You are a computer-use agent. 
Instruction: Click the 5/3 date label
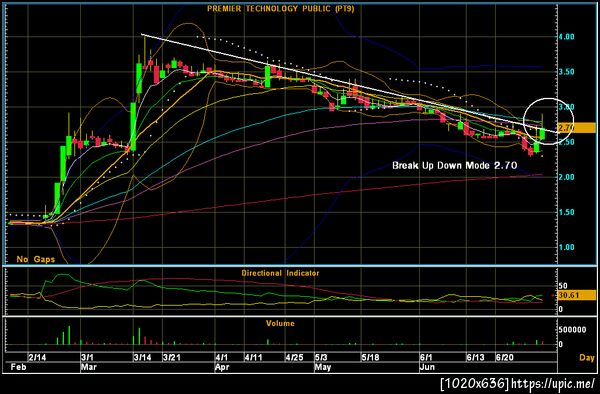tap(321, 357)
